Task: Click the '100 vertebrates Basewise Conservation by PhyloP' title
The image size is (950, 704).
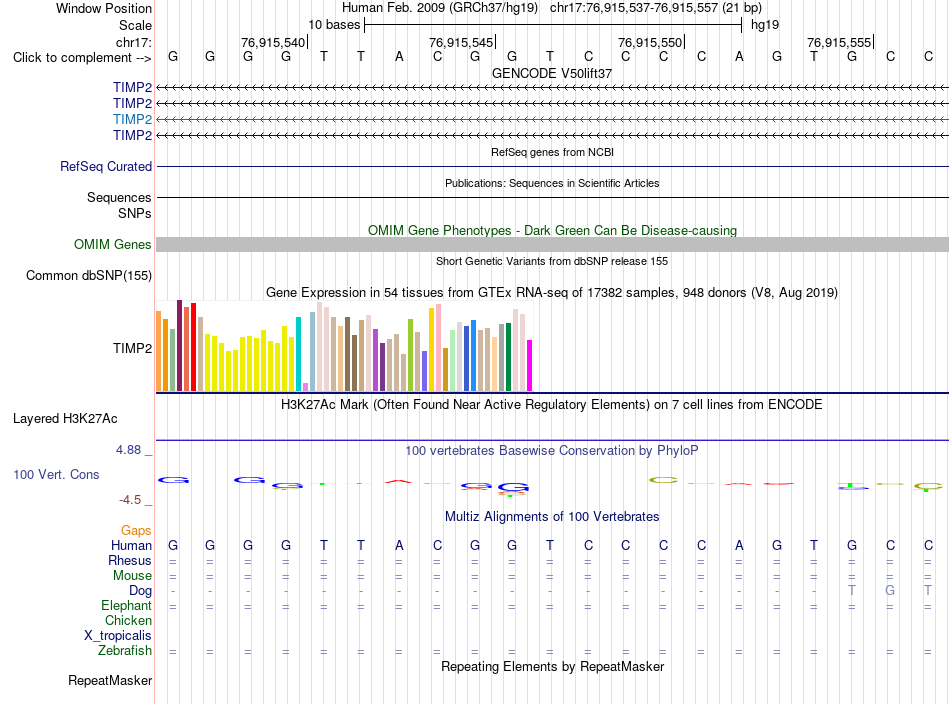Action: tap(552, 451)
